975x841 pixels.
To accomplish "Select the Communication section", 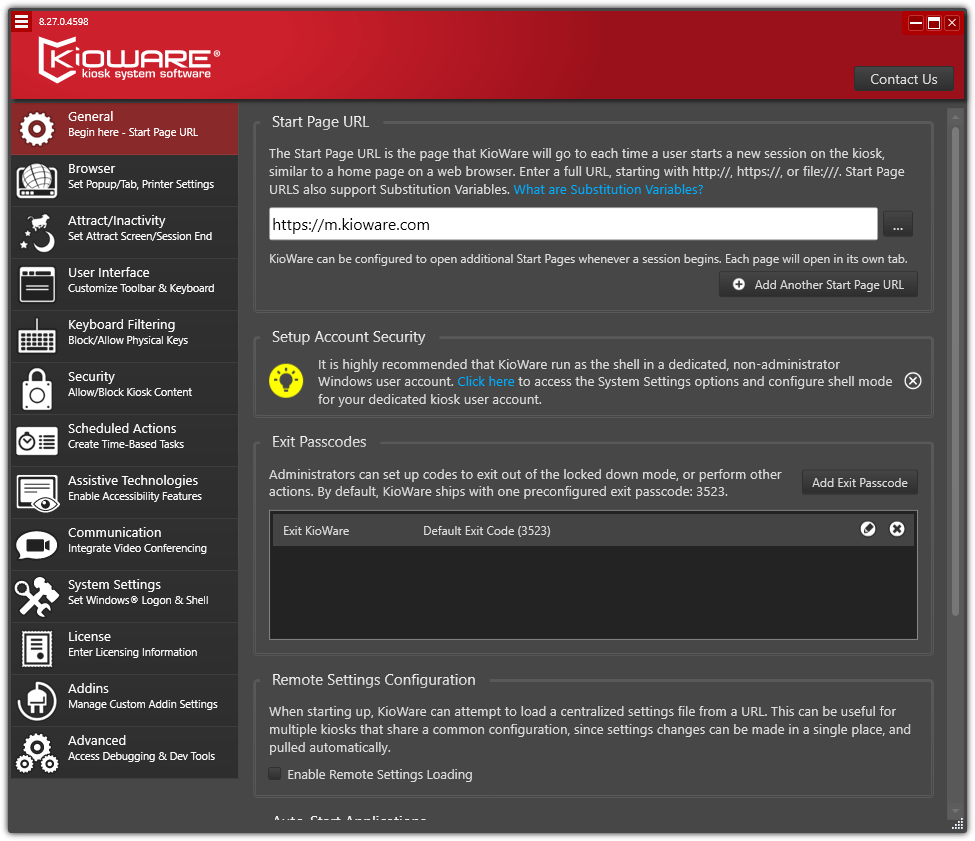I will 124,545.
